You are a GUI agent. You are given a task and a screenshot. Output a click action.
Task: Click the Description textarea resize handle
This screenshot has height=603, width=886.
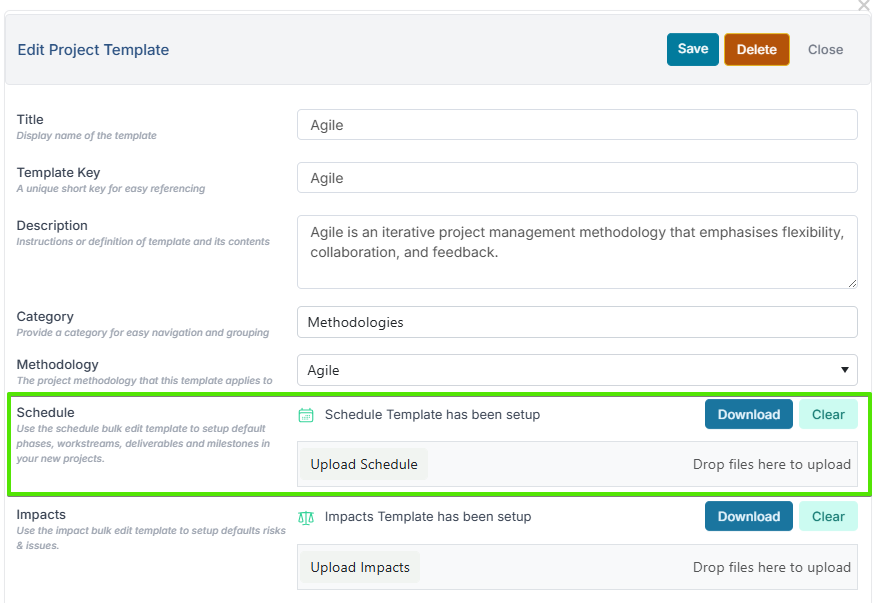[x=851, y=282]
